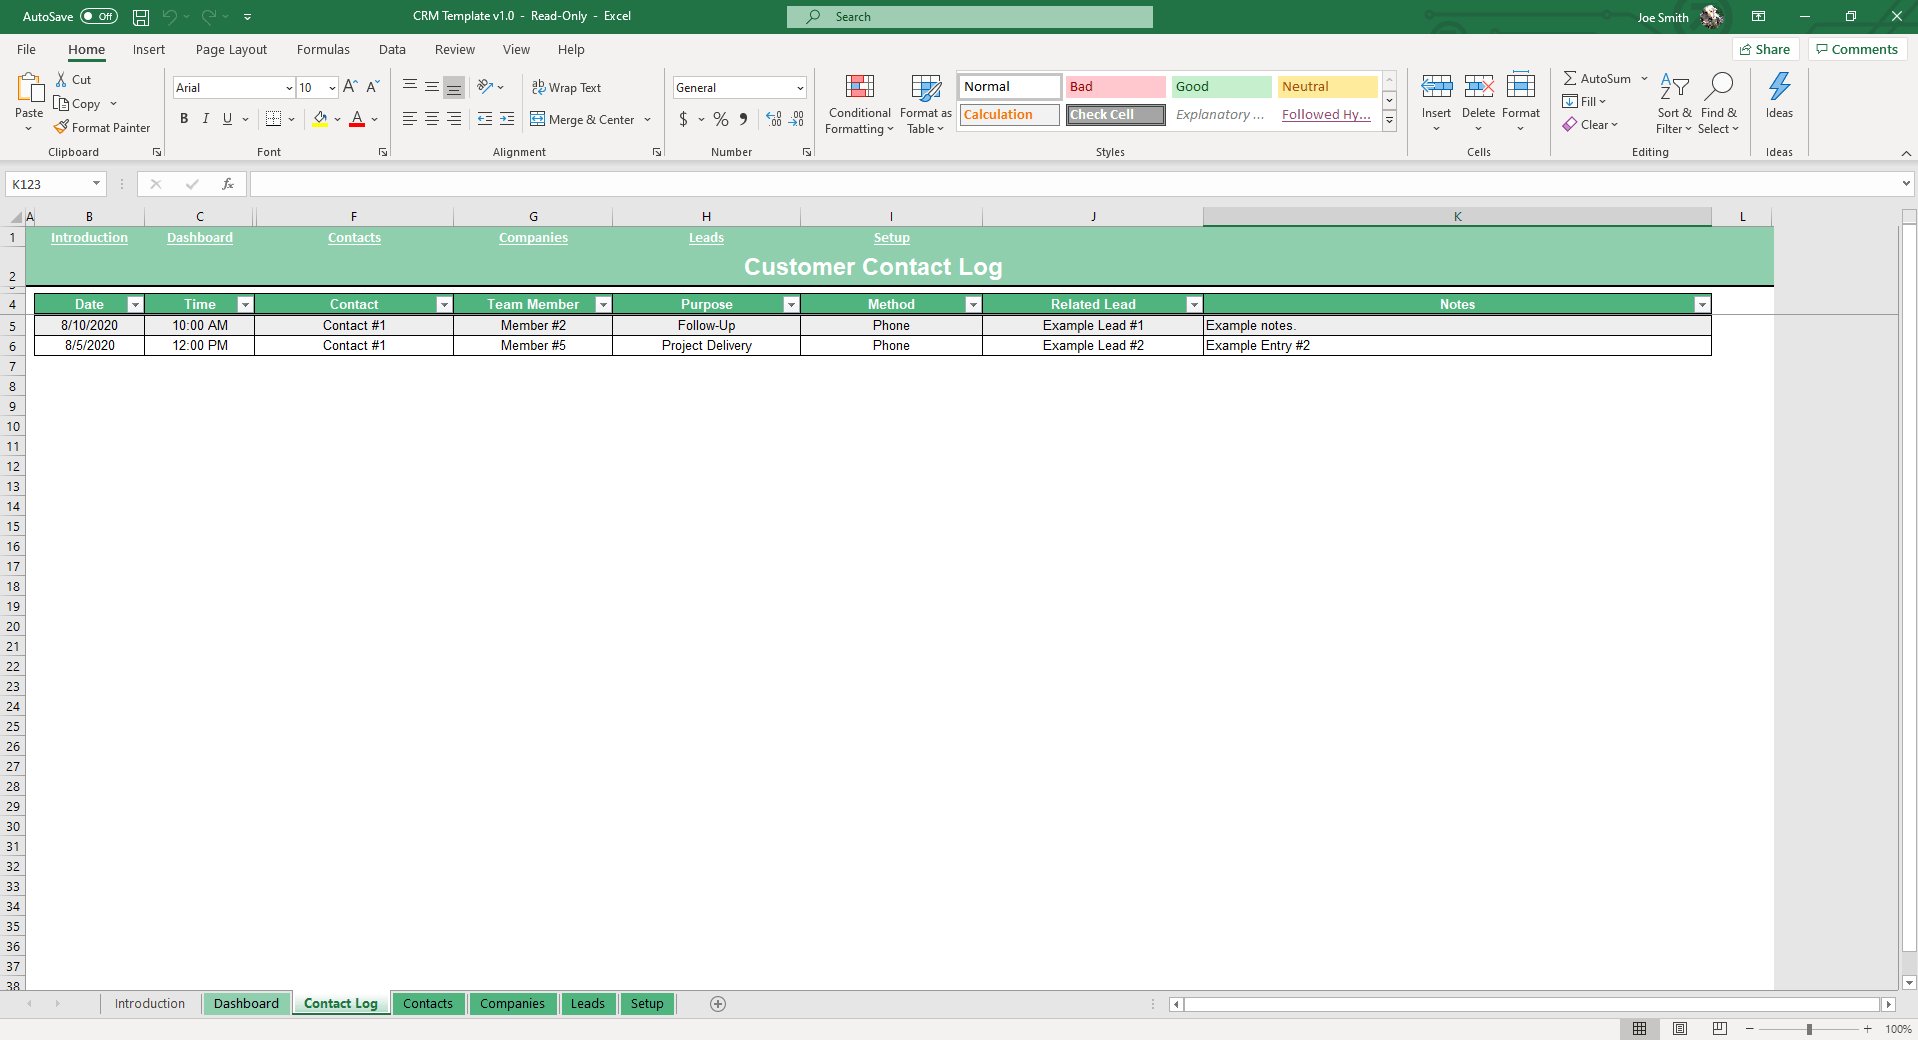
Task: Open the Formulas ribbon tab
Action: coord(323,50)
